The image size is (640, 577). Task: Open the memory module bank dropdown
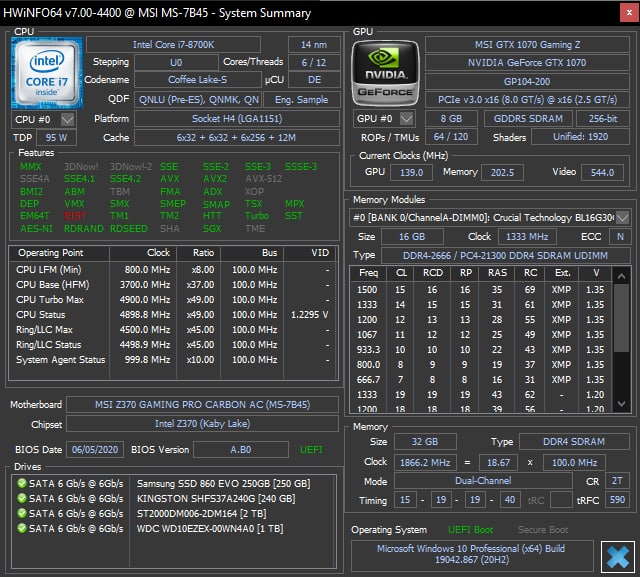(622, 217)
